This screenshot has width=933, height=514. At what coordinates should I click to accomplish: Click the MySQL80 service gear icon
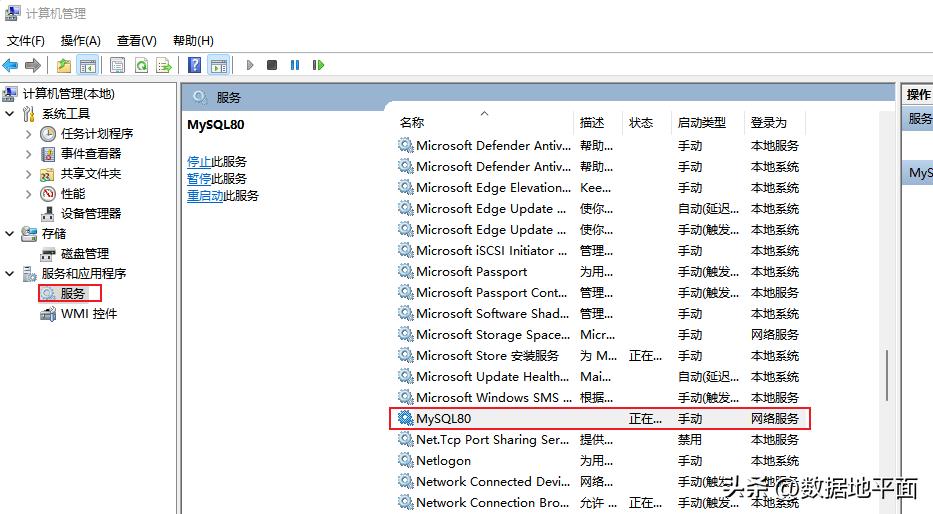406,418
